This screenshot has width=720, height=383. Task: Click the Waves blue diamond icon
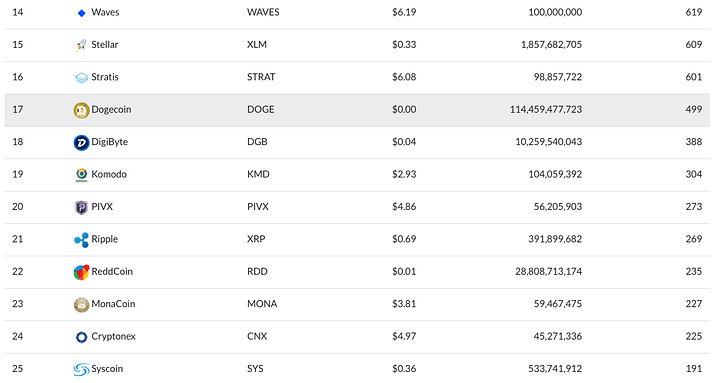coord(81,13)
